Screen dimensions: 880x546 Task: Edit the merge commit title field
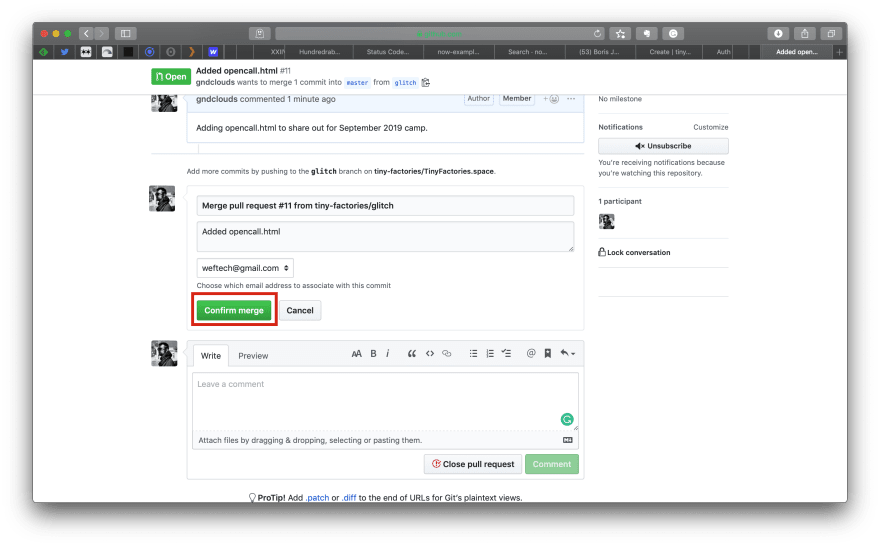point(385,205)
